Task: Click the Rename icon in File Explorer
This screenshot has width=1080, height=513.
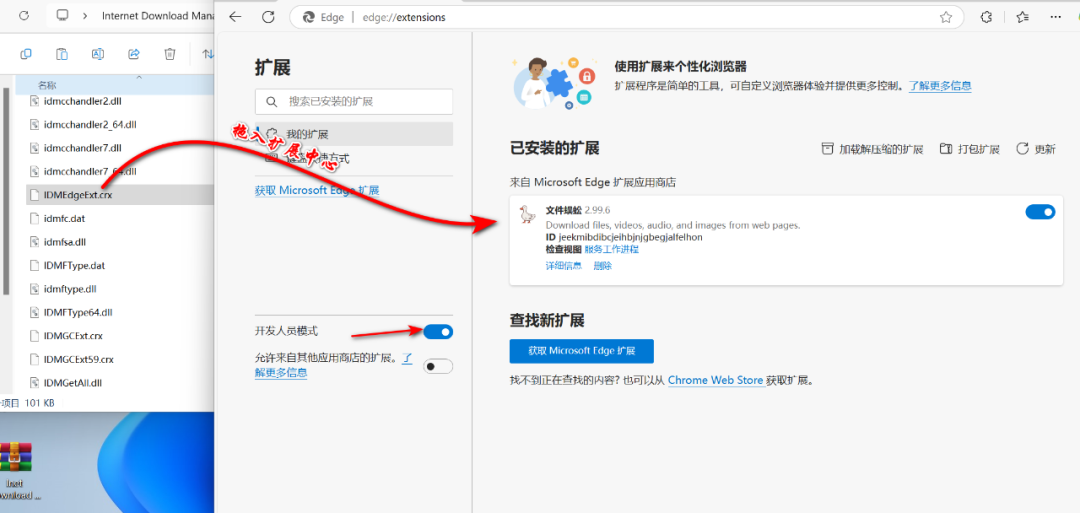Action: [x=98, y=54]
